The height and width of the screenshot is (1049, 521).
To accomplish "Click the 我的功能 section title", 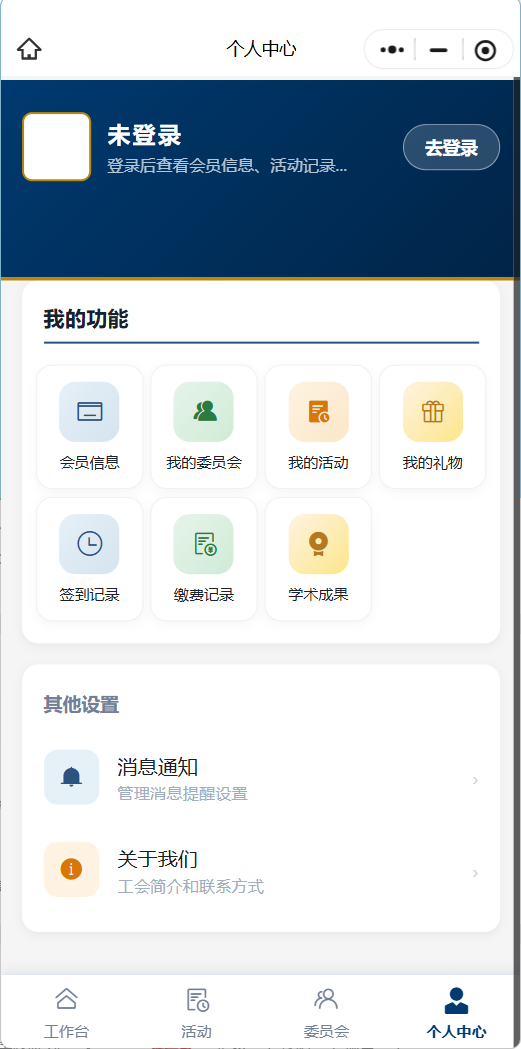I will (86, 320).
